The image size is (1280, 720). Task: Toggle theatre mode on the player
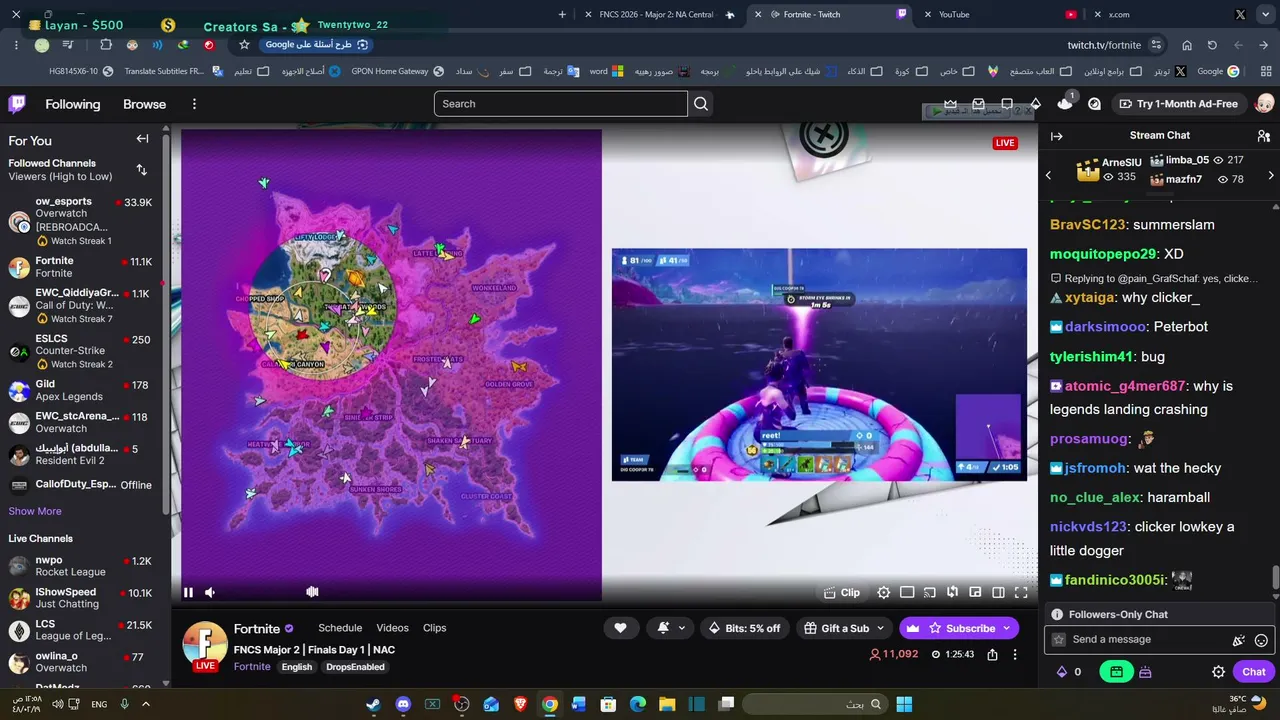pos(907,592)
